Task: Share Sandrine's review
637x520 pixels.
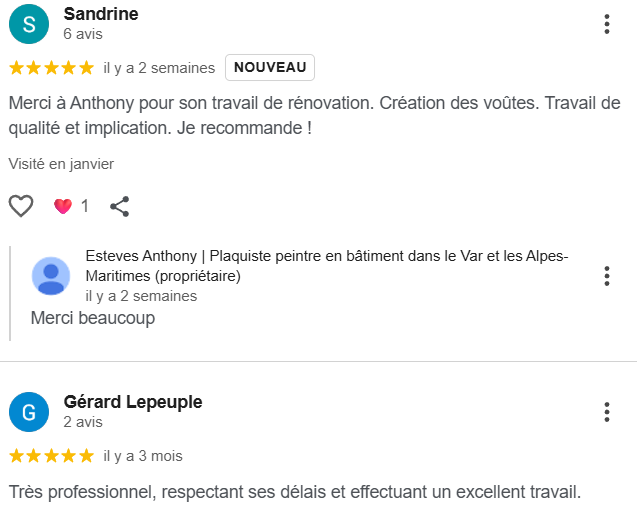Action: point(119,206)
